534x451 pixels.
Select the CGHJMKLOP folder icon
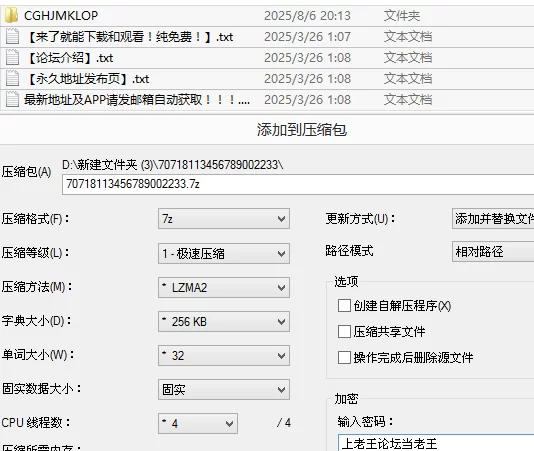point(11,15)
